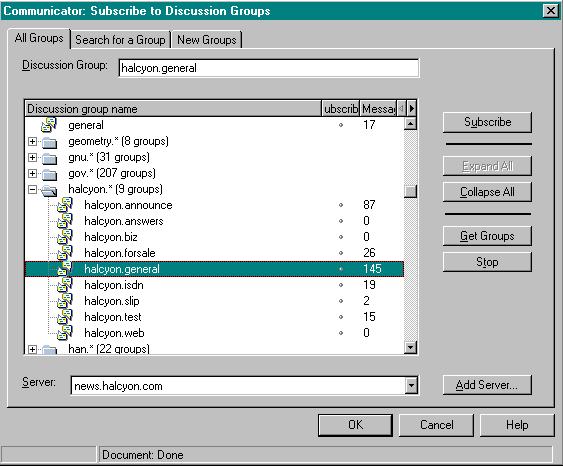Confirm with the OK button

(x=355, y=425)
